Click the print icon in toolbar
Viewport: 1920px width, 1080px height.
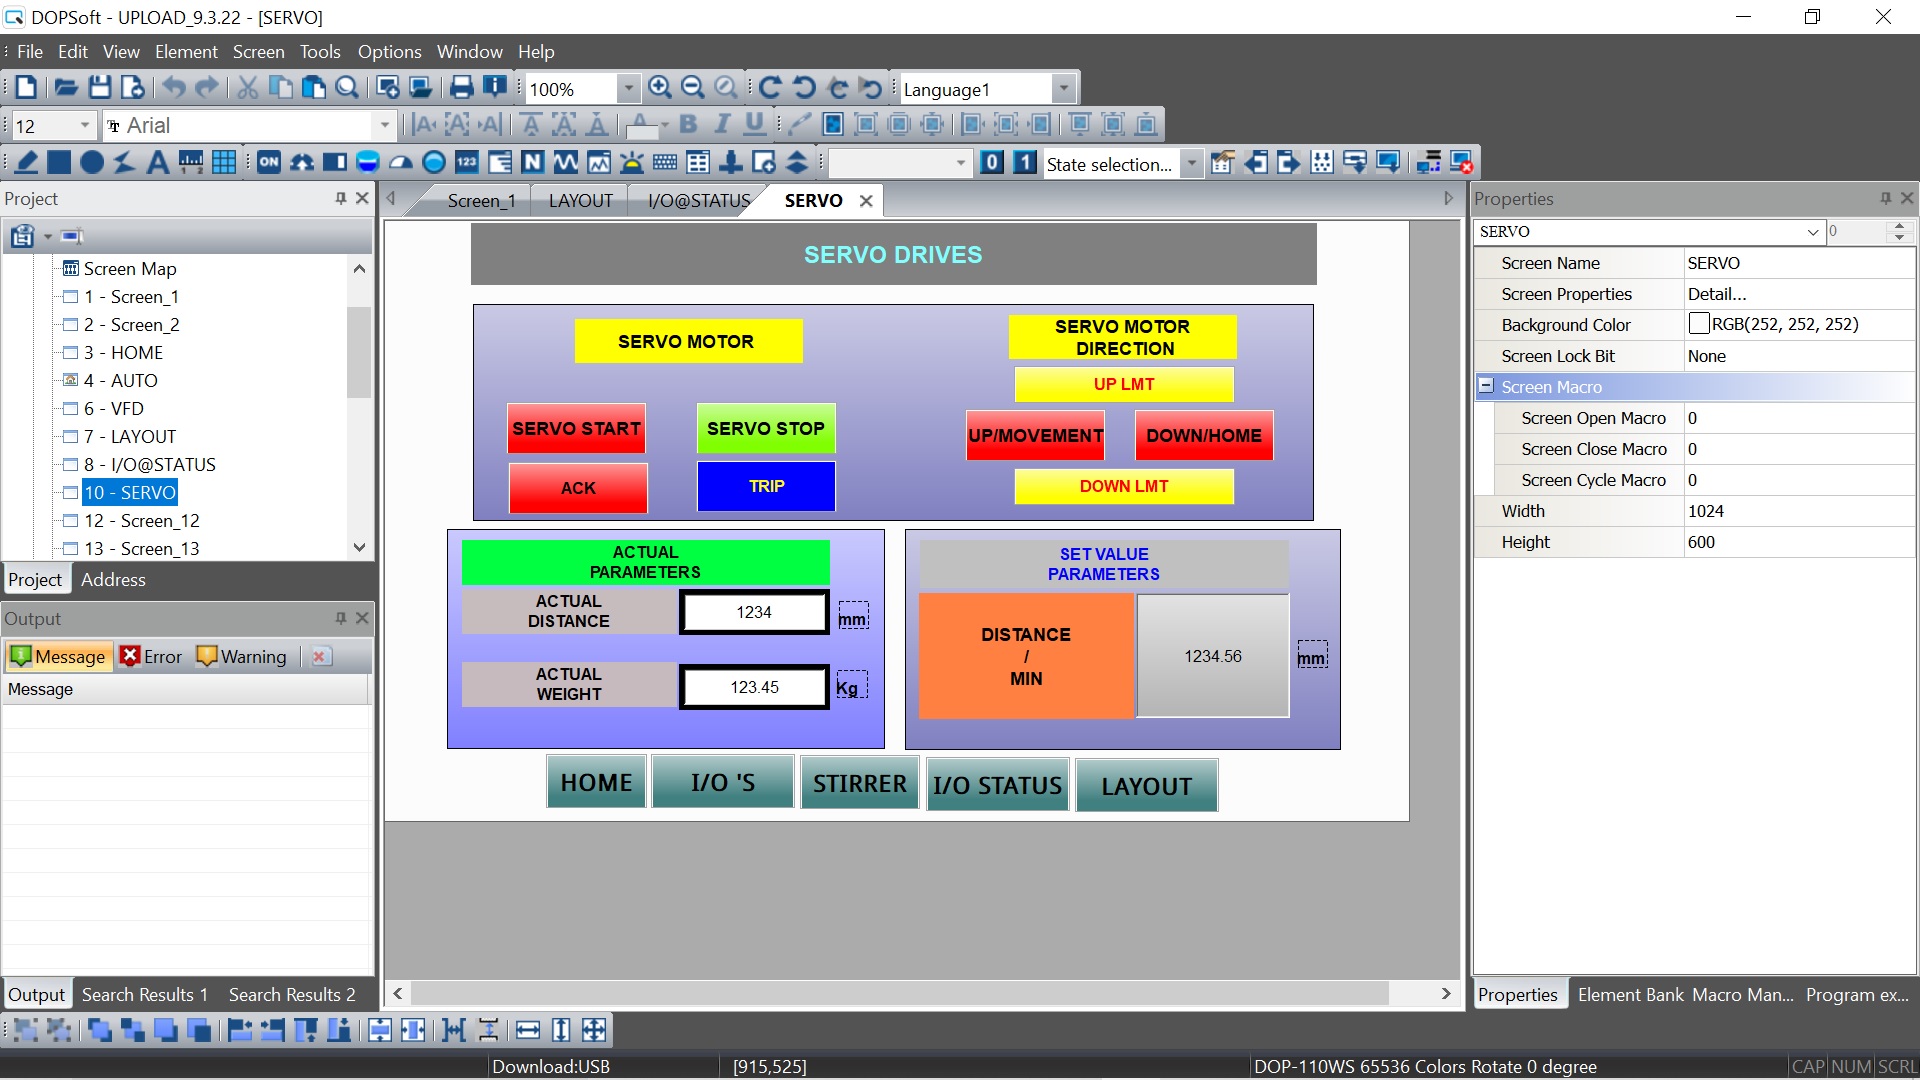[461, 88]
